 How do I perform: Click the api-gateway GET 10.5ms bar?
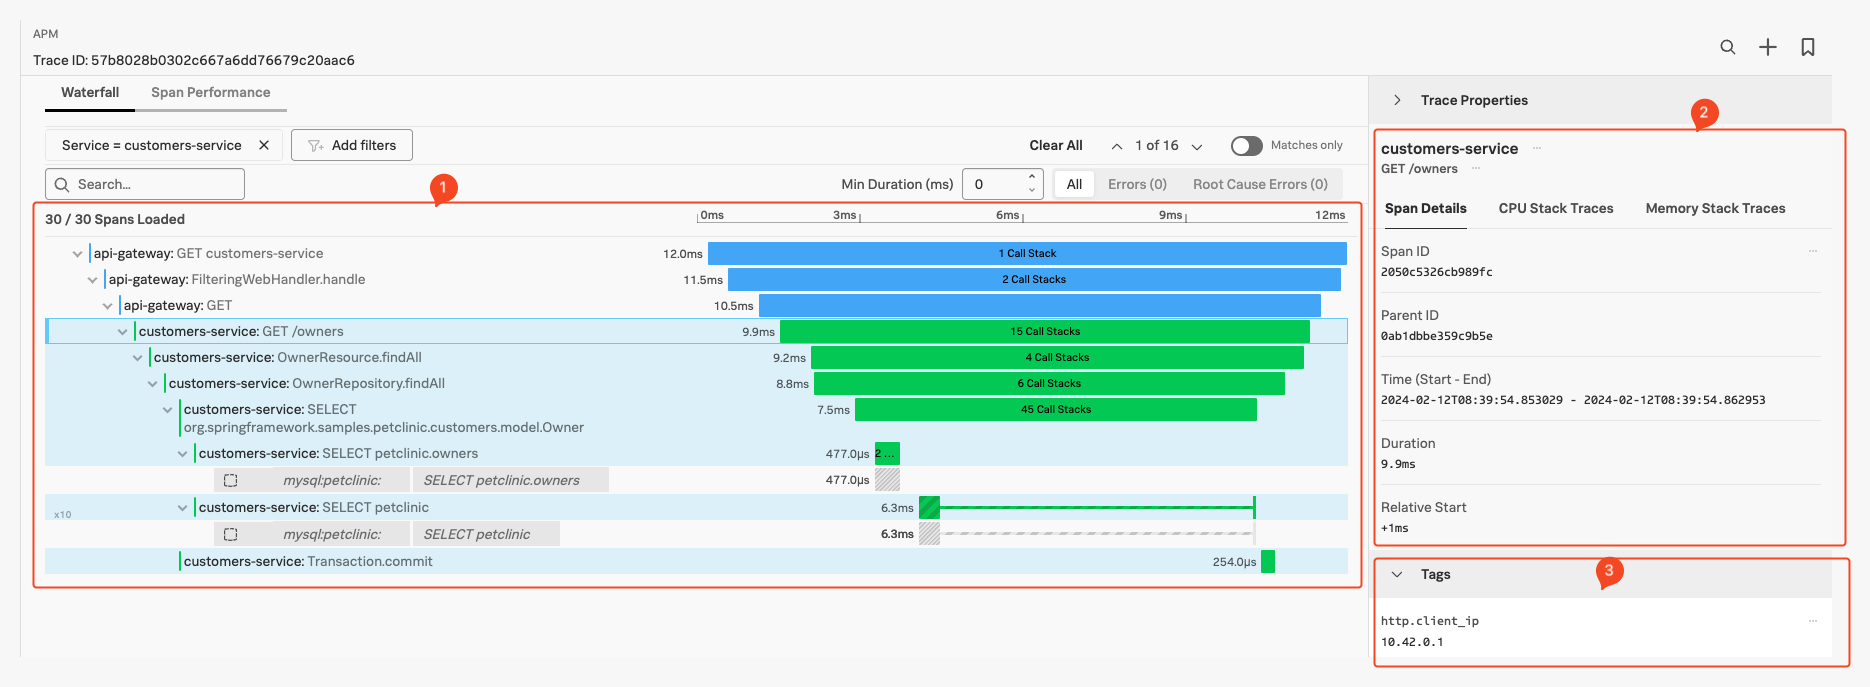coord(1040,305)
